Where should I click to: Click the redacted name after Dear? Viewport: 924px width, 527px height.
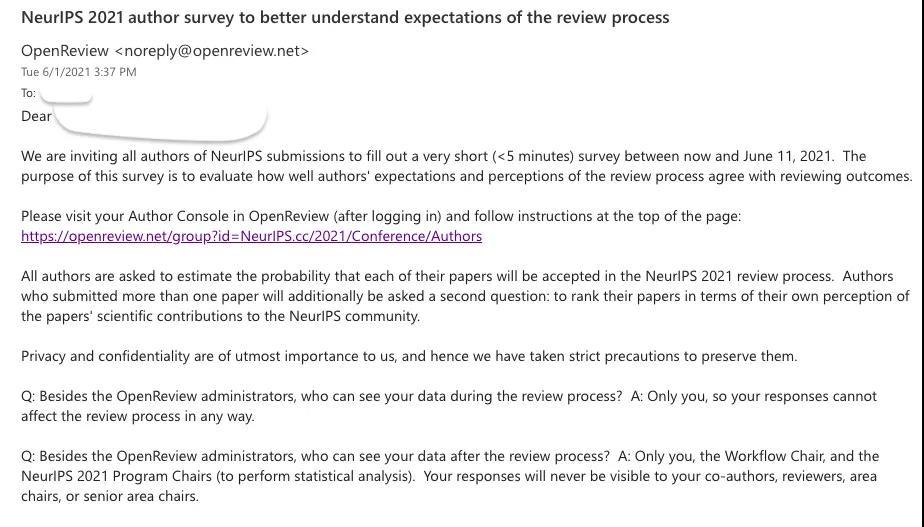tap(160, 122)
